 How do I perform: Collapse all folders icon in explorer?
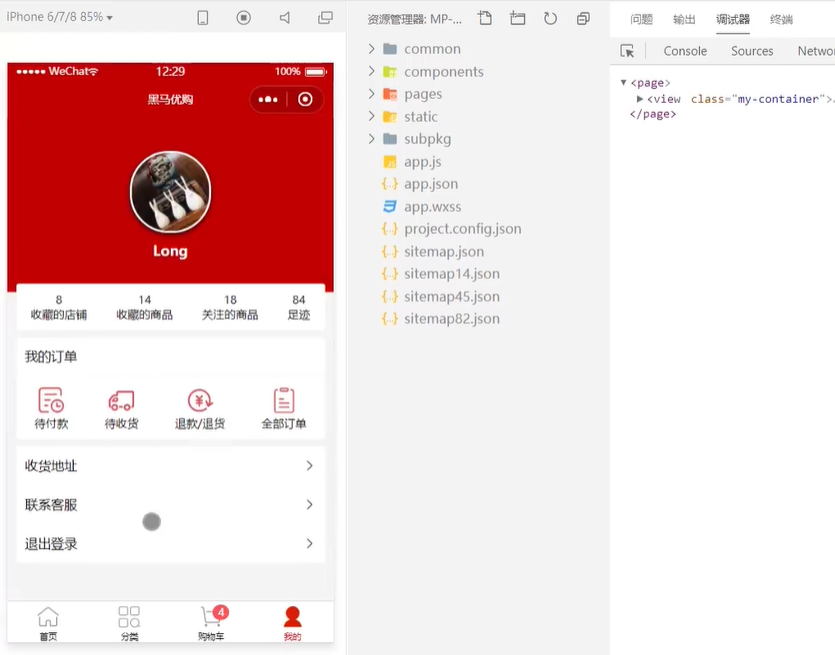click(x=583, y=19)
